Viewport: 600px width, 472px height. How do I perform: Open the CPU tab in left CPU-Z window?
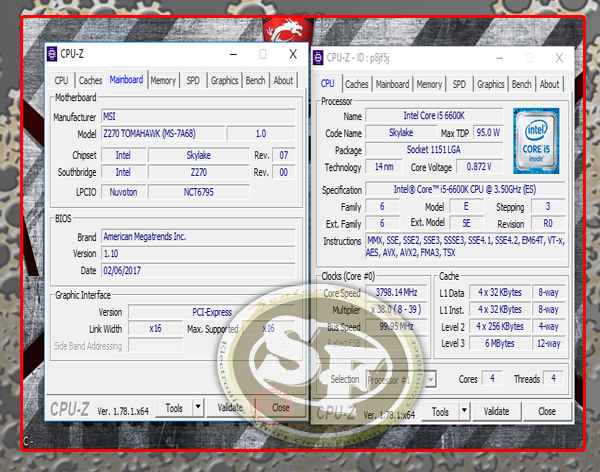[x=61, y=80]
